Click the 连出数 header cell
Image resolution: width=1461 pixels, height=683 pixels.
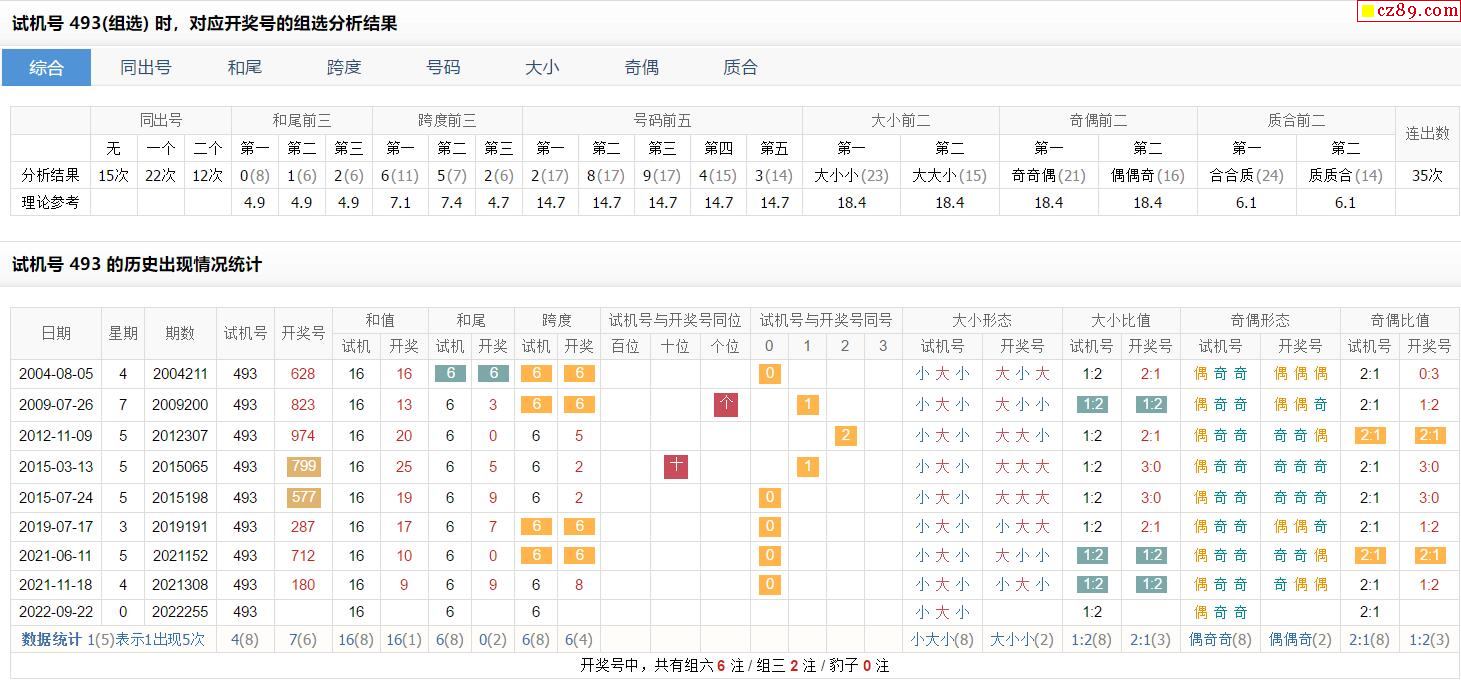click(x=1427, y=133)
